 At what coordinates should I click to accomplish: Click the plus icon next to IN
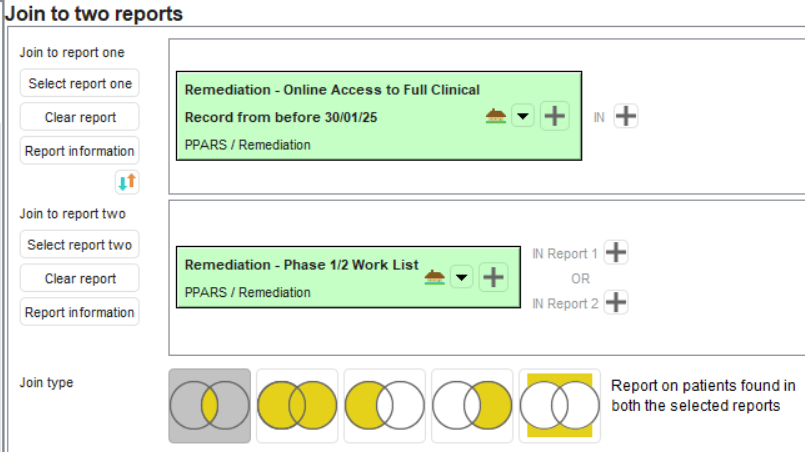626,116
